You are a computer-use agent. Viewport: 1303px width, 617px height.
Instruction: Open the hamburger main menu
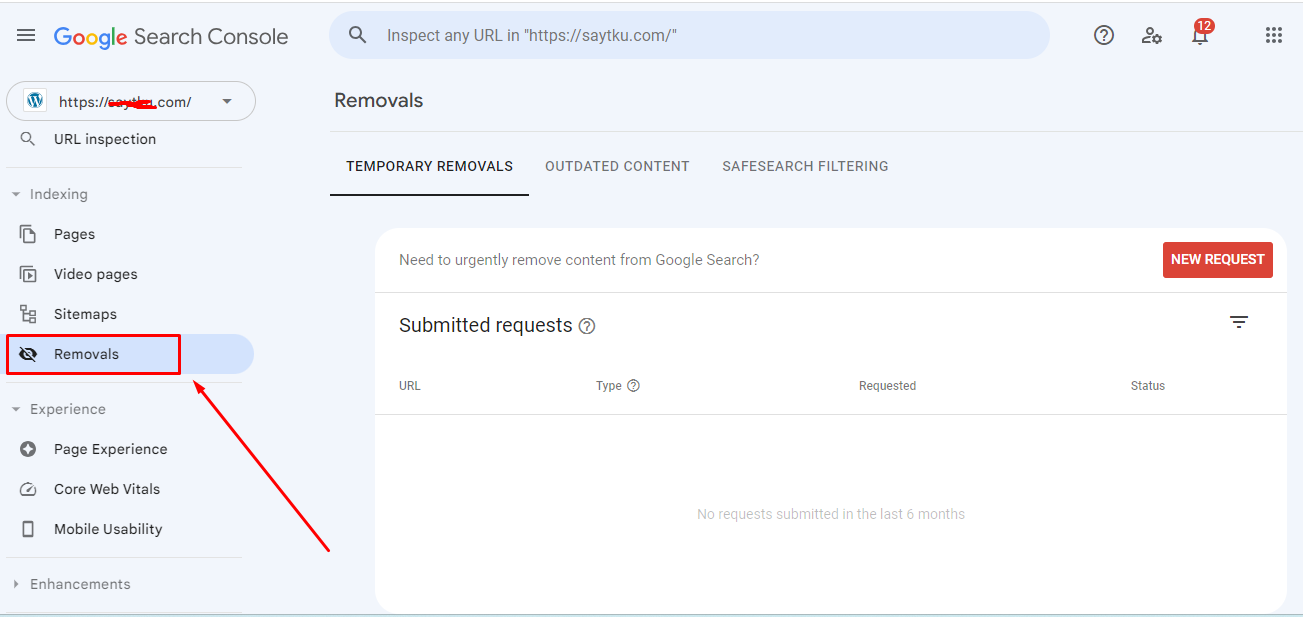click(26, 35)
